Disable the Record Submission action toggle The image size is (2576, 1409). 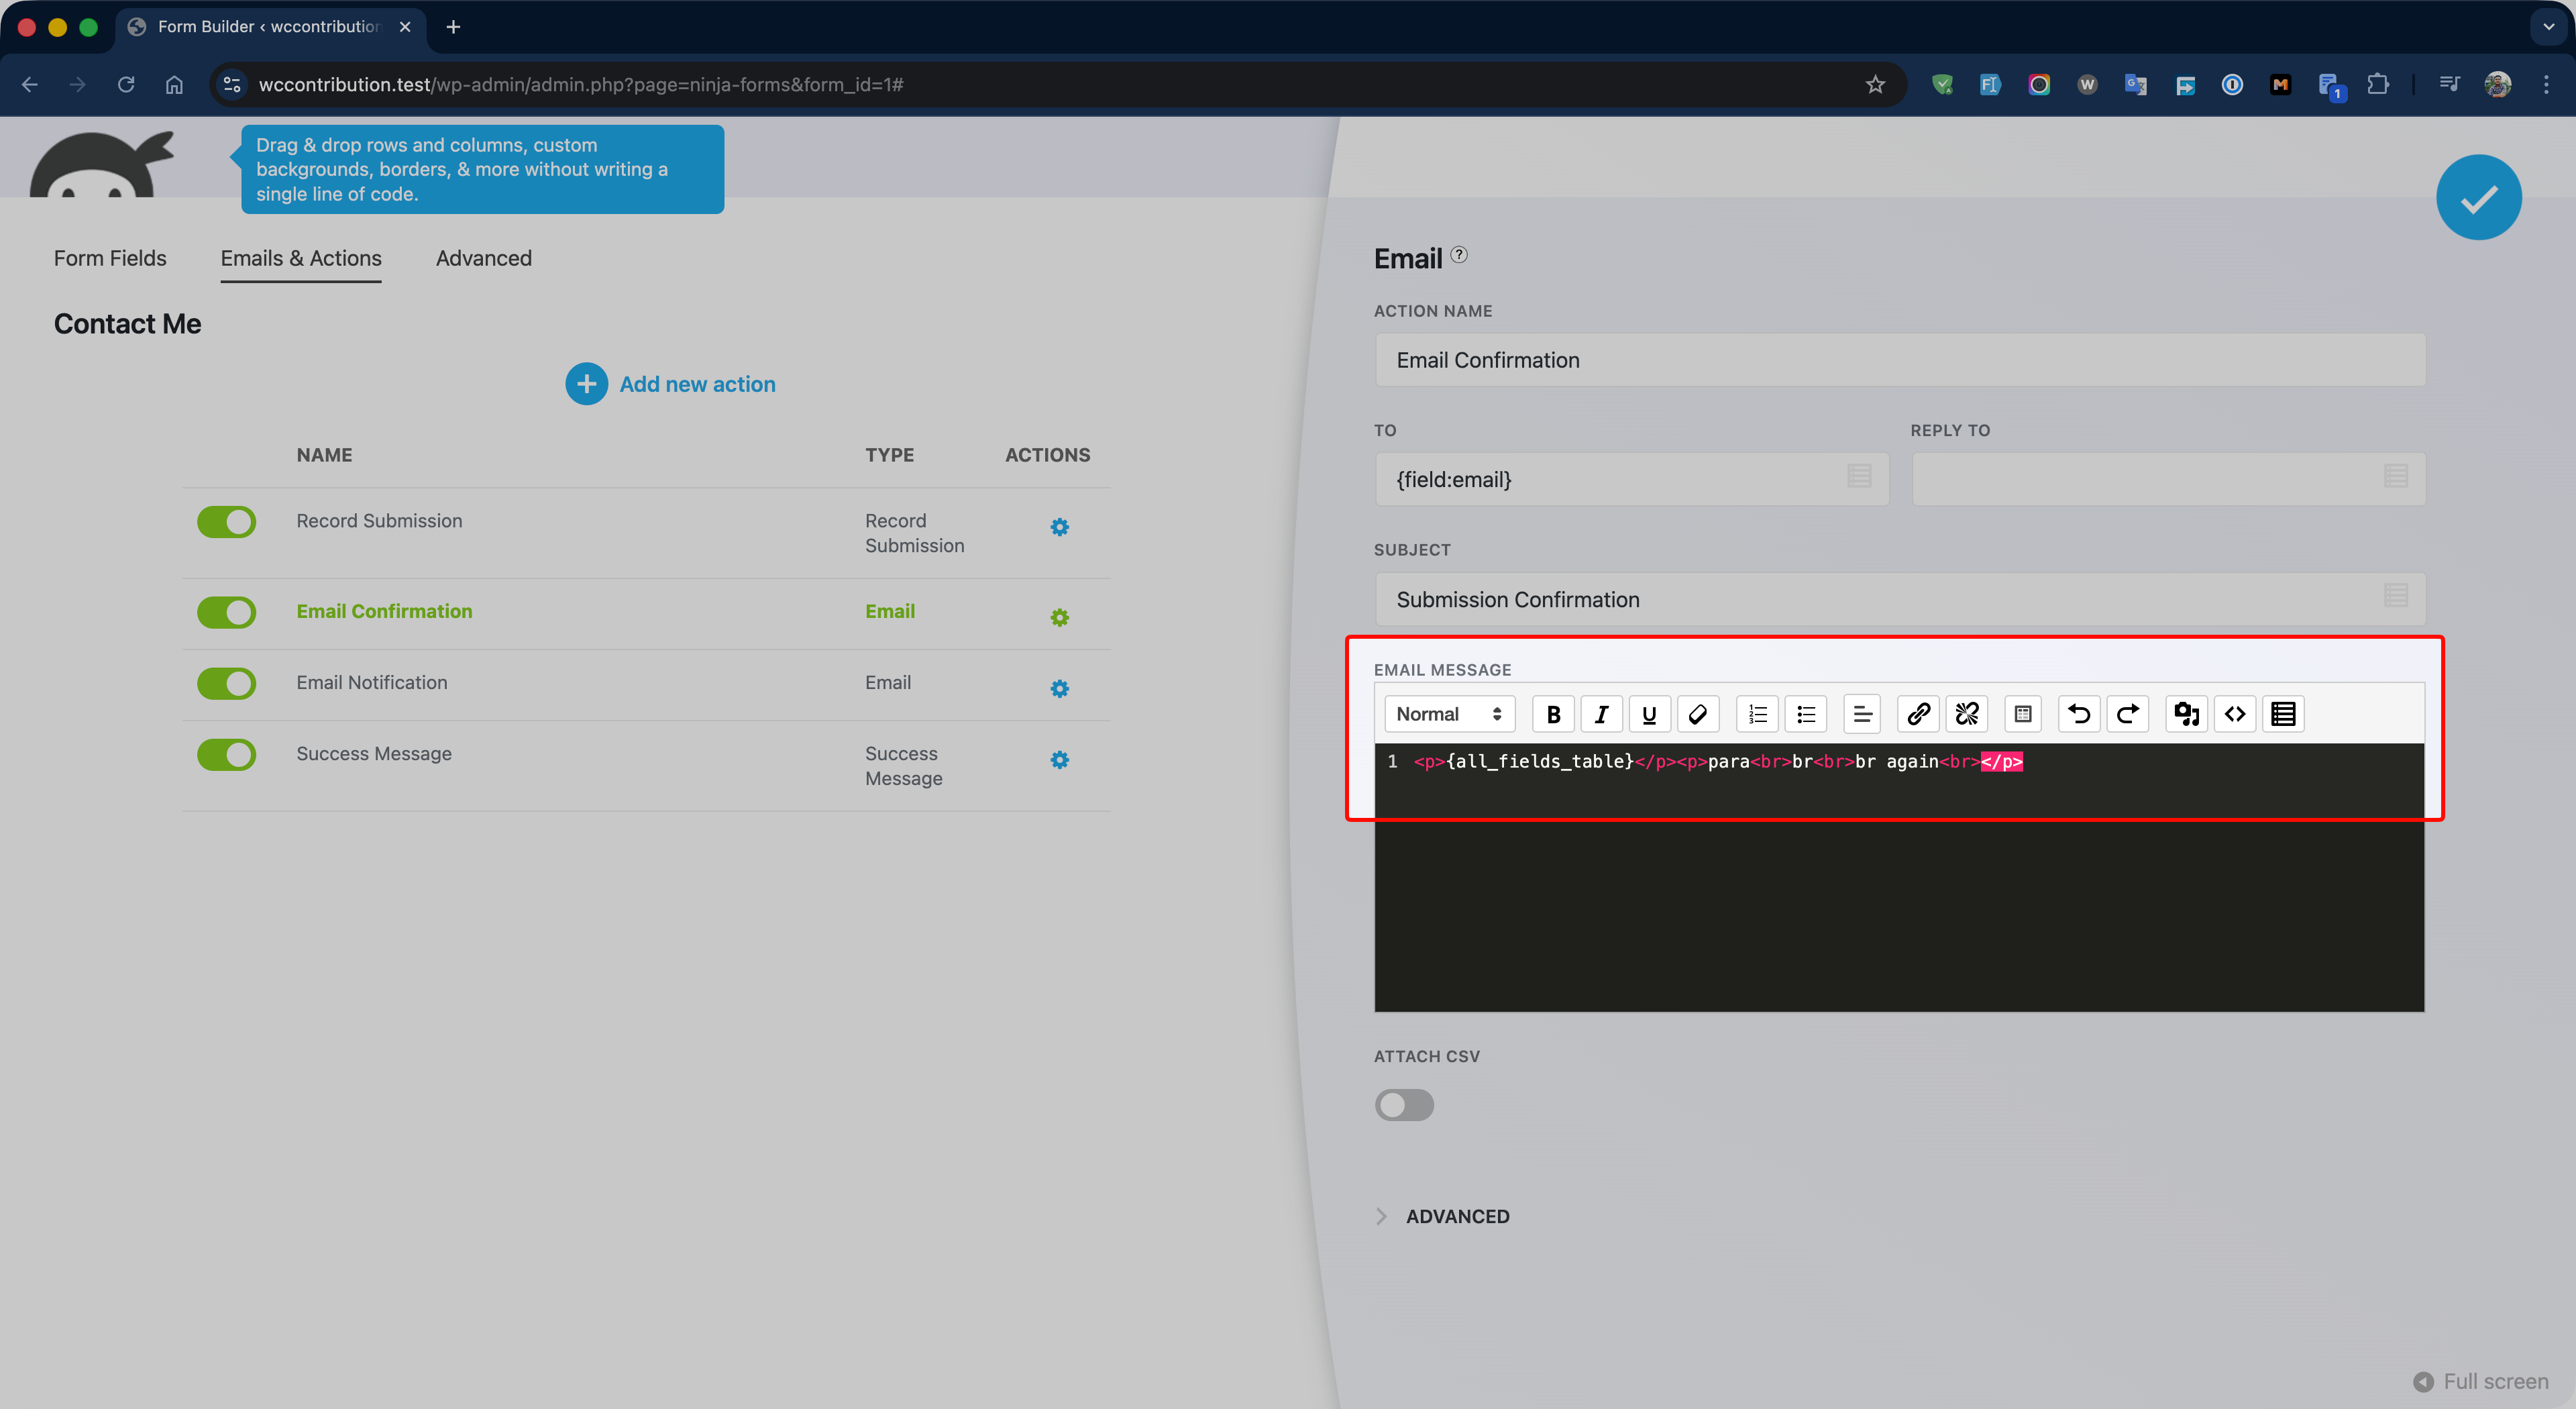click(x=227, y=522)
